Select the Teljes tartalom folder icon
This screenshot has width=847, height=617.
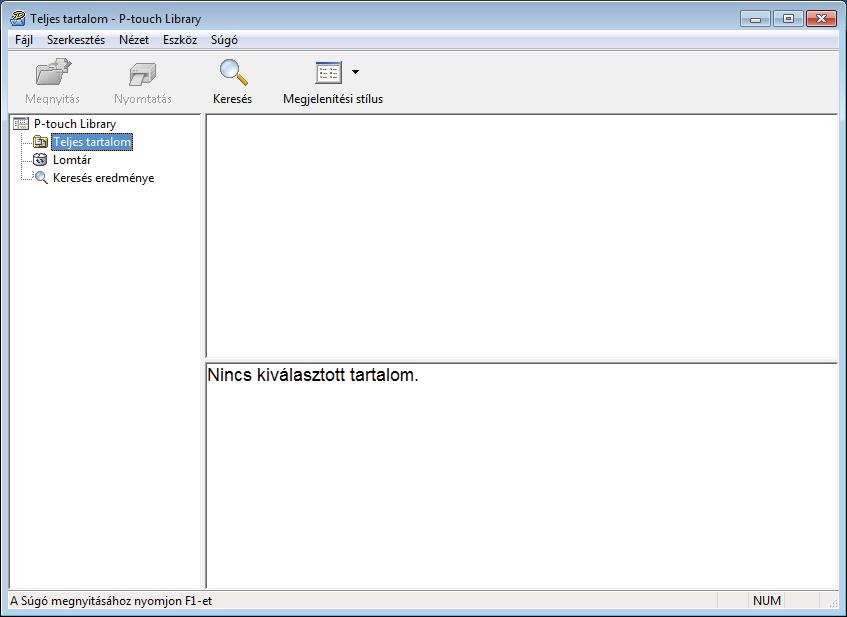coord(40,142)
